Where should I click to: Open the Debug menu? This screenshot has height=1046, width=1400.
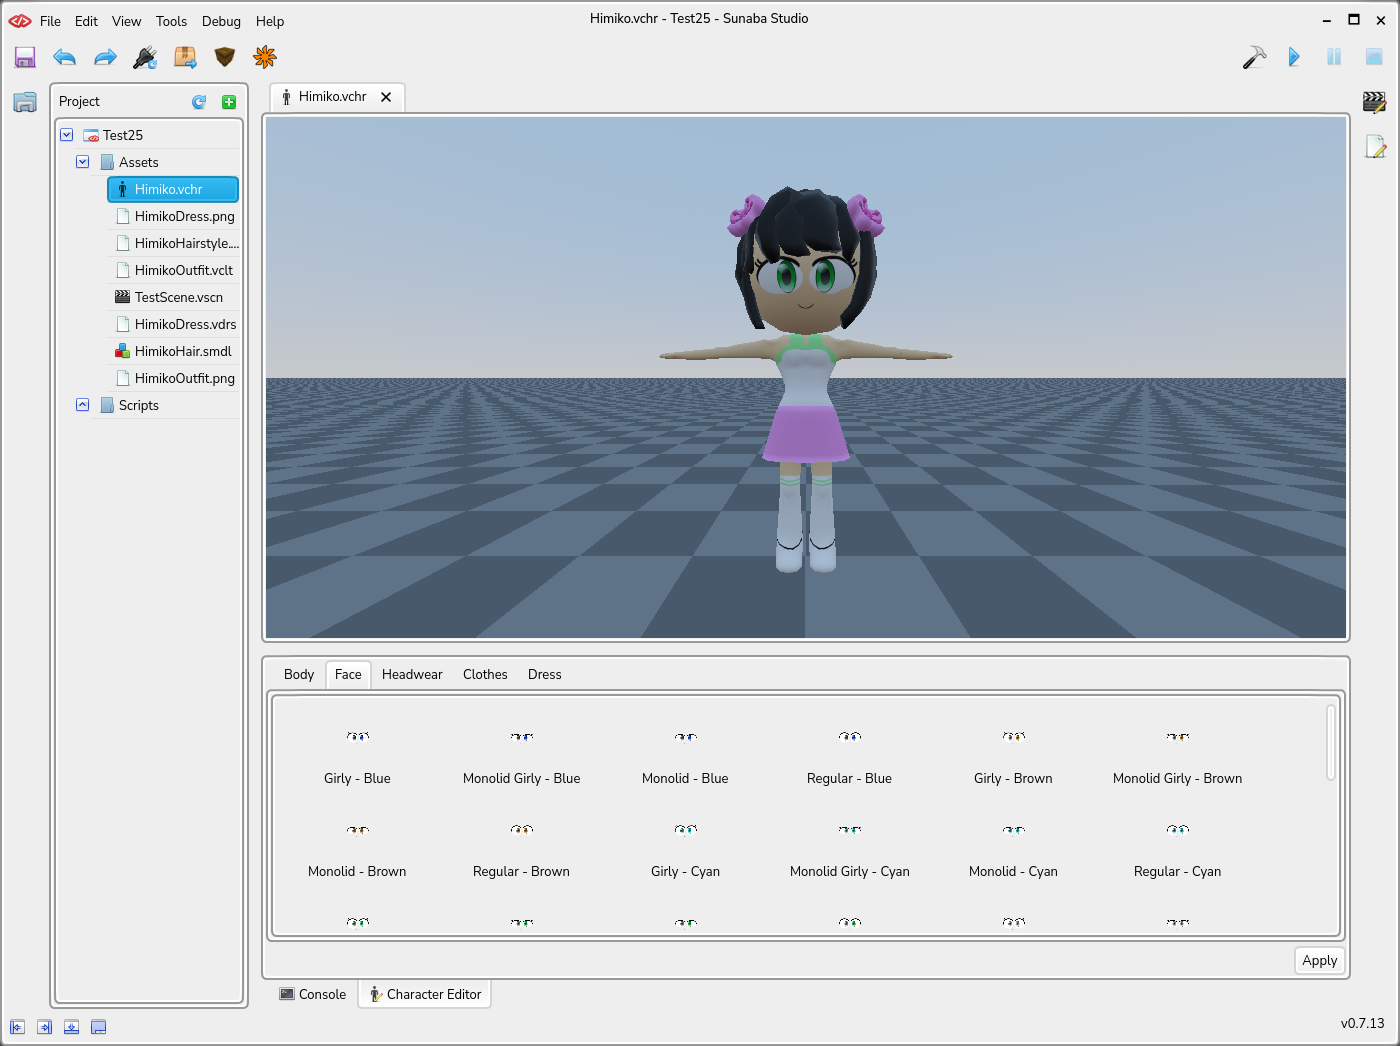coord(221,21)
